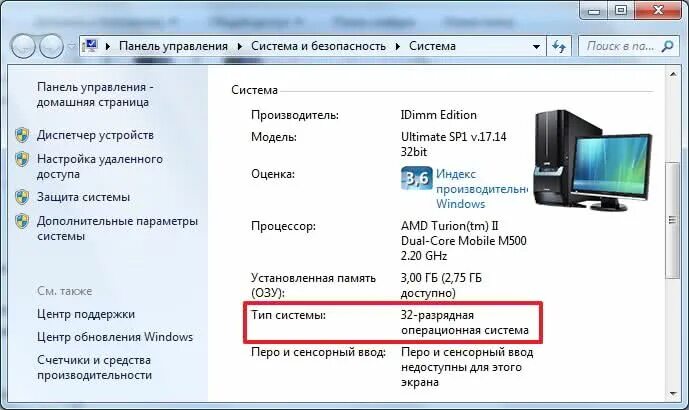Click the Производитель label
The width and height of the screenshot is (689, 410).
point(295,115)
